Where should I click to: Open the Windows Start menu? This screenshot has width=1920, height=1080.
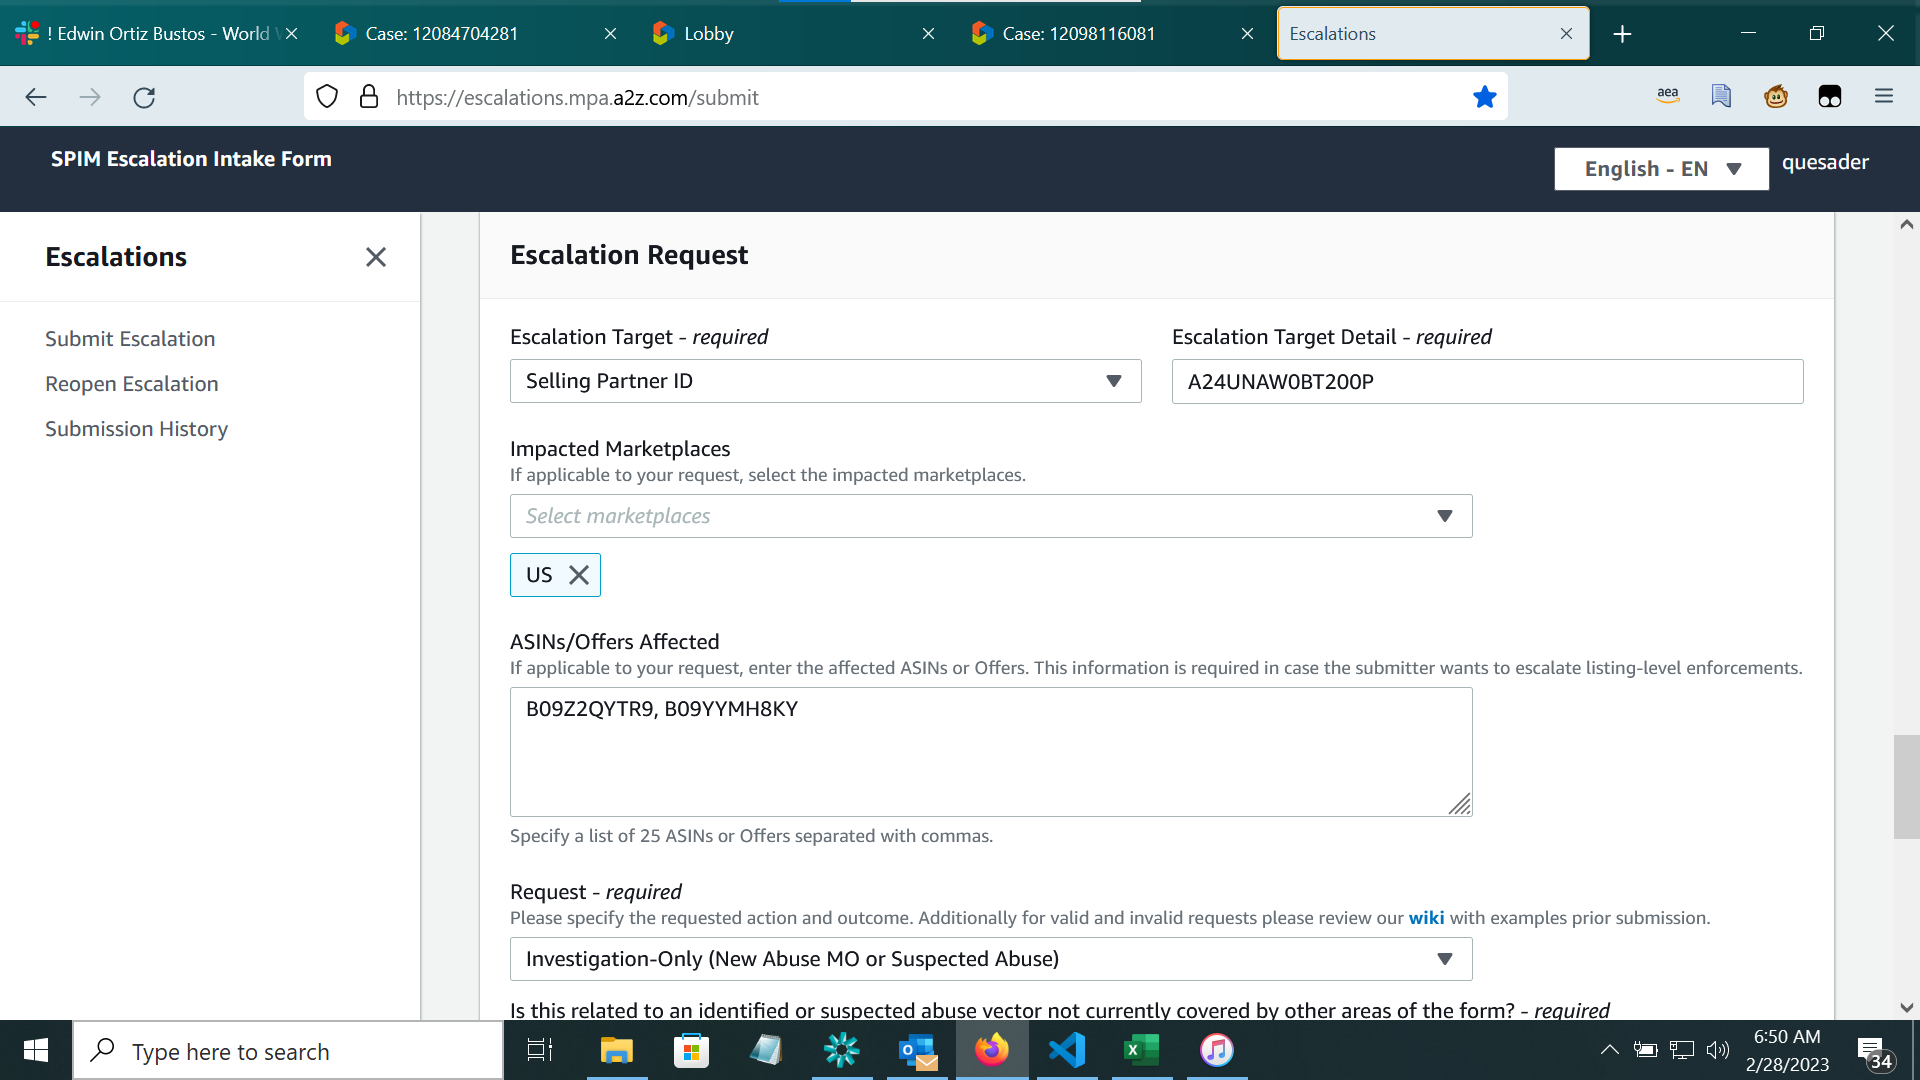[x=36, y=1050]
